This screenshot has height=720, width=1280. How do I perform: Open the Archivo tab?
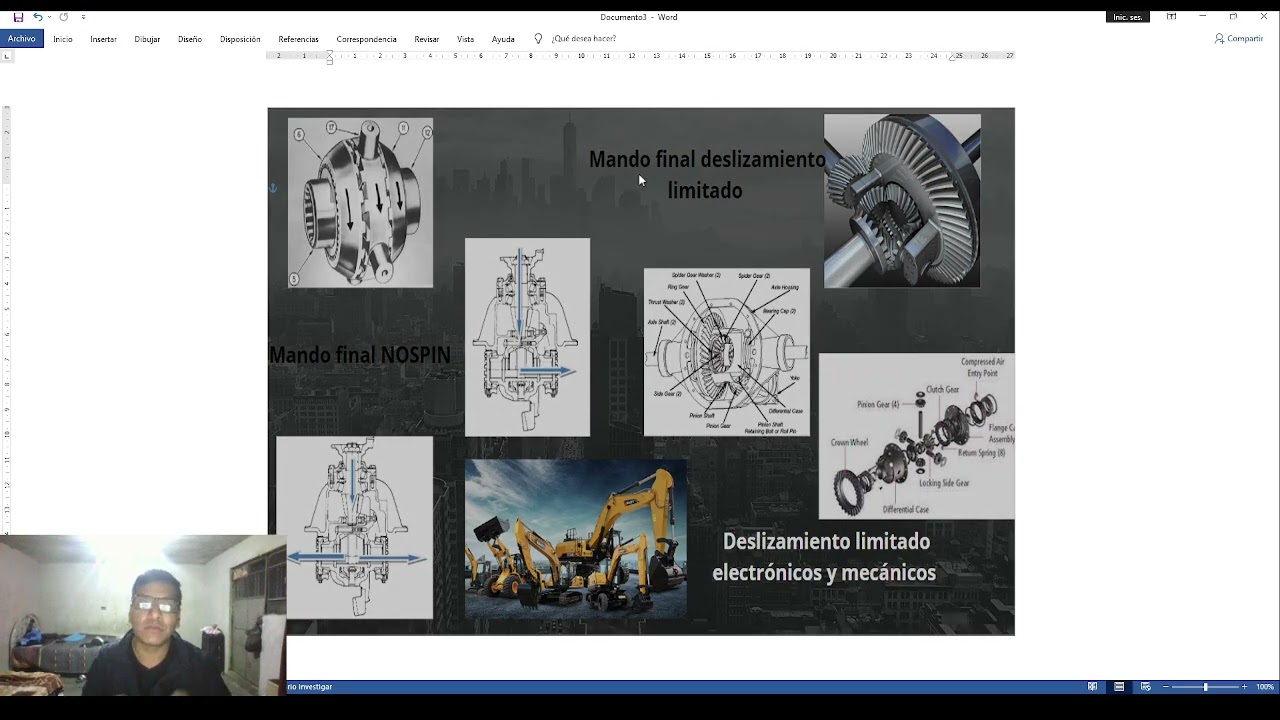(x=21, y=39)
